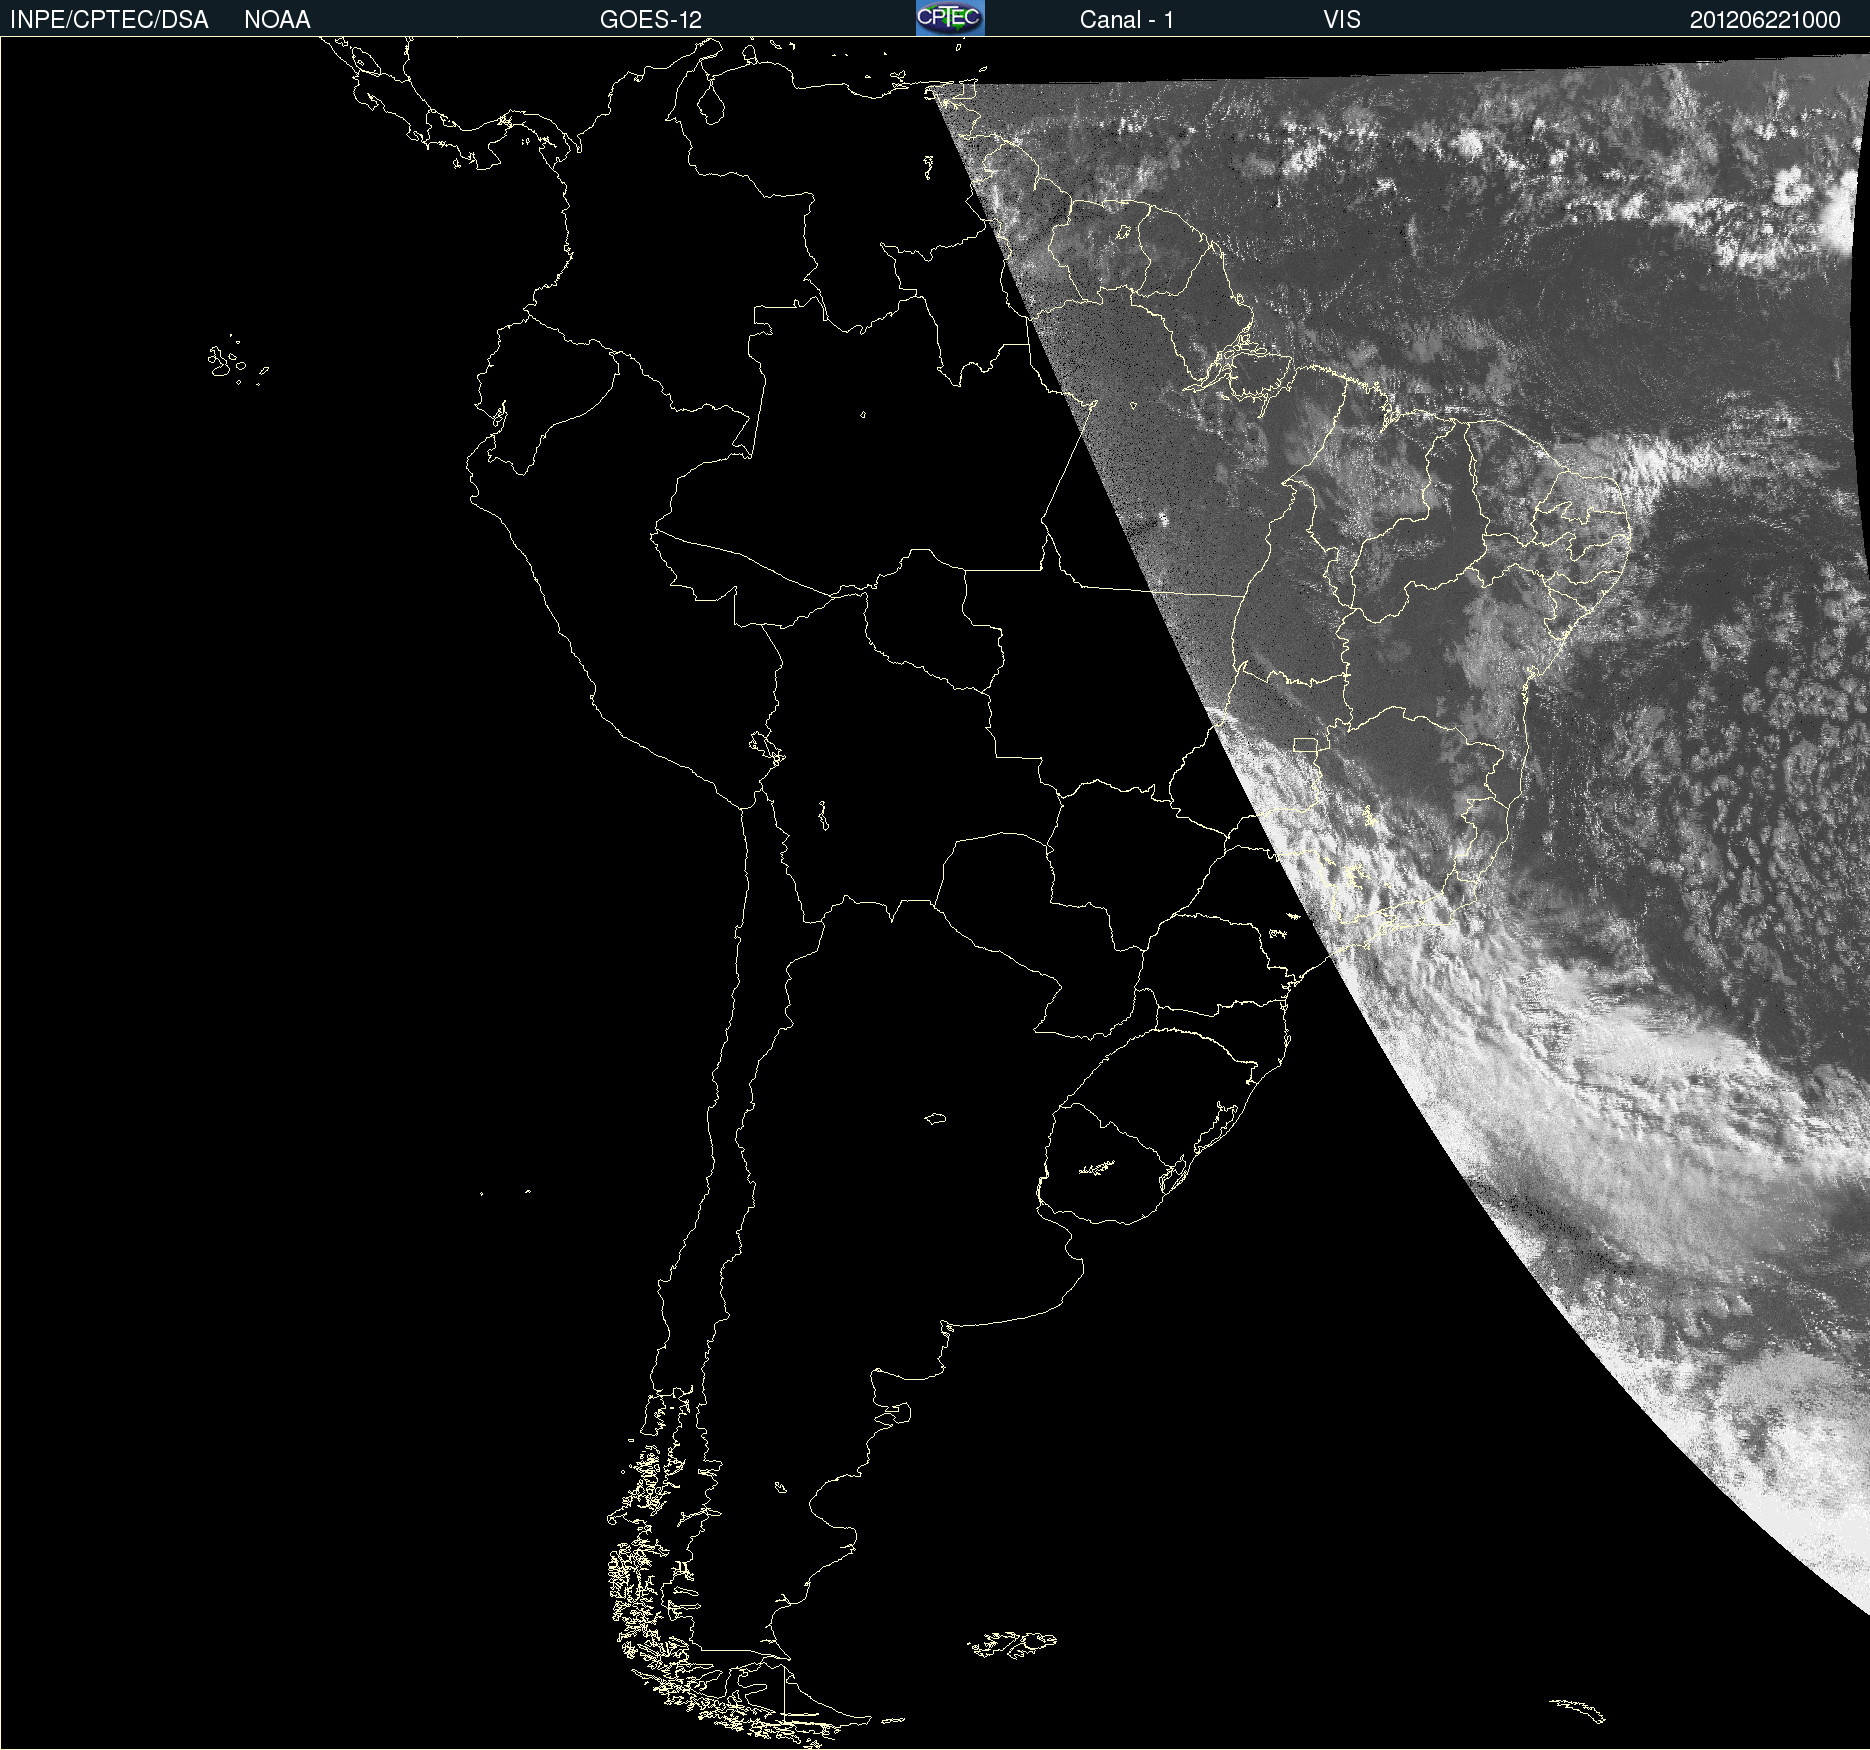
Task: Select the VIS channel label
Action: tap(1342, 20)
